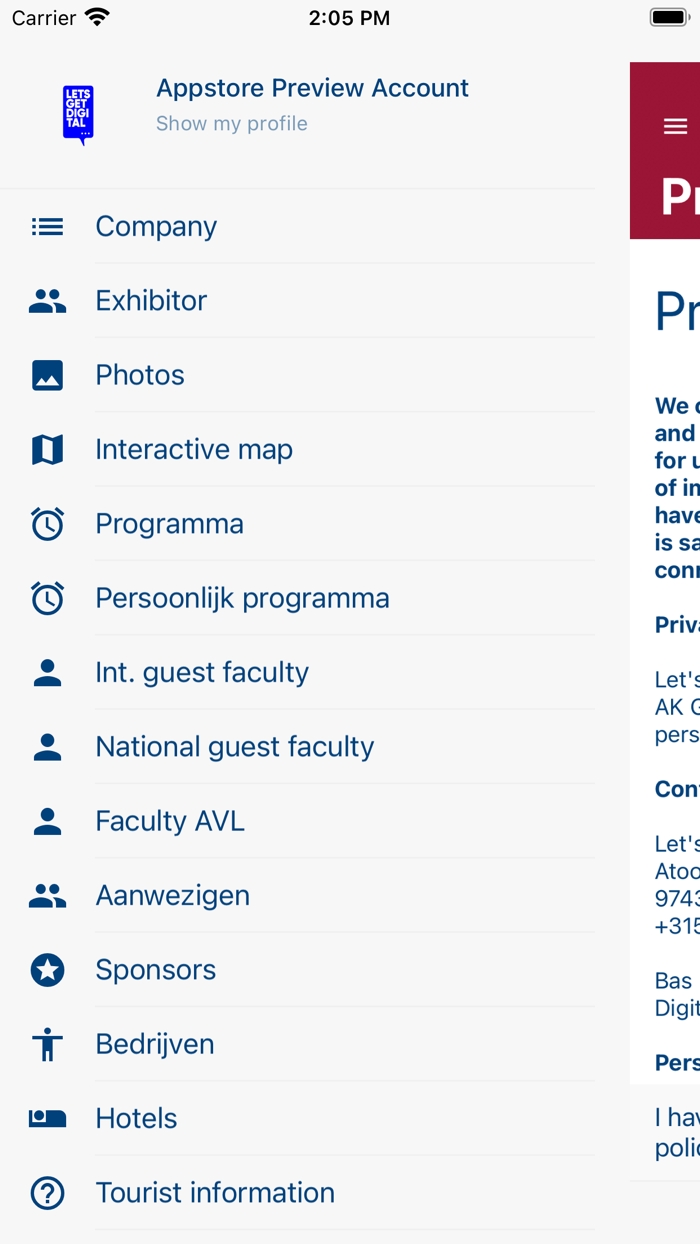Select the Persoonlijk programma alarm icon
The image size is (700, 1244).
47,597
